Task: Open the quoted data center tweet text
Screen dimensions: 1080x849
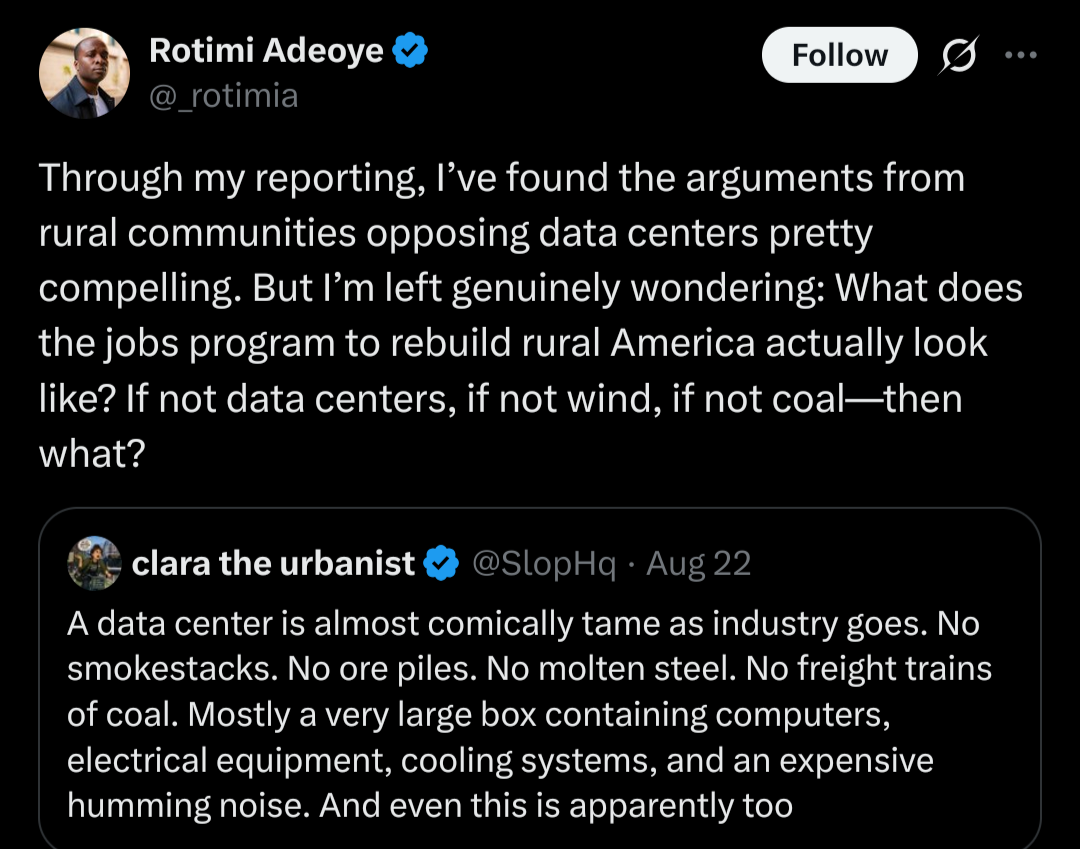Action: (529, 714)
